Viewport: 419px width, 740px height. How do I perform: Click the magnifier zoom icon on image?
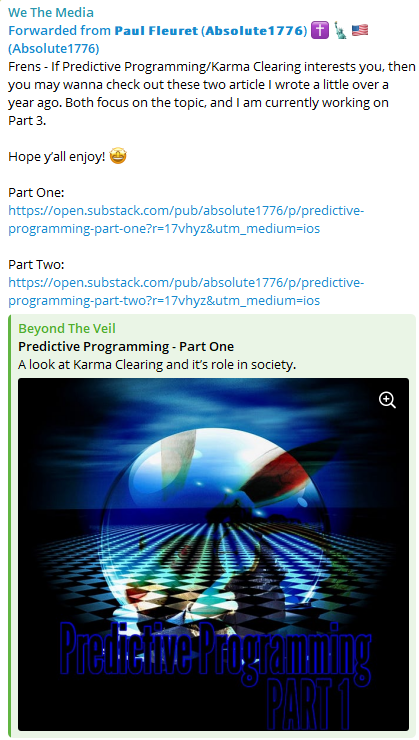pyautogui.click(x=387, y=400)
